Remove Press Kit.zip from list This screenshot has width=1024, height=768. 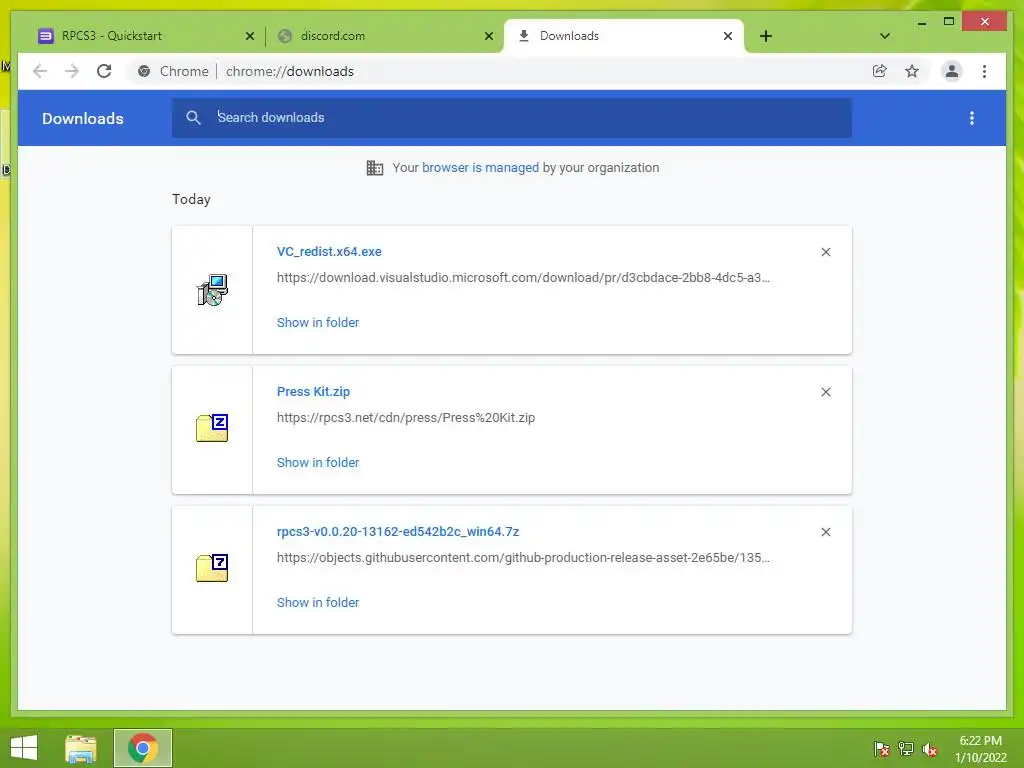tap(825, 392)
